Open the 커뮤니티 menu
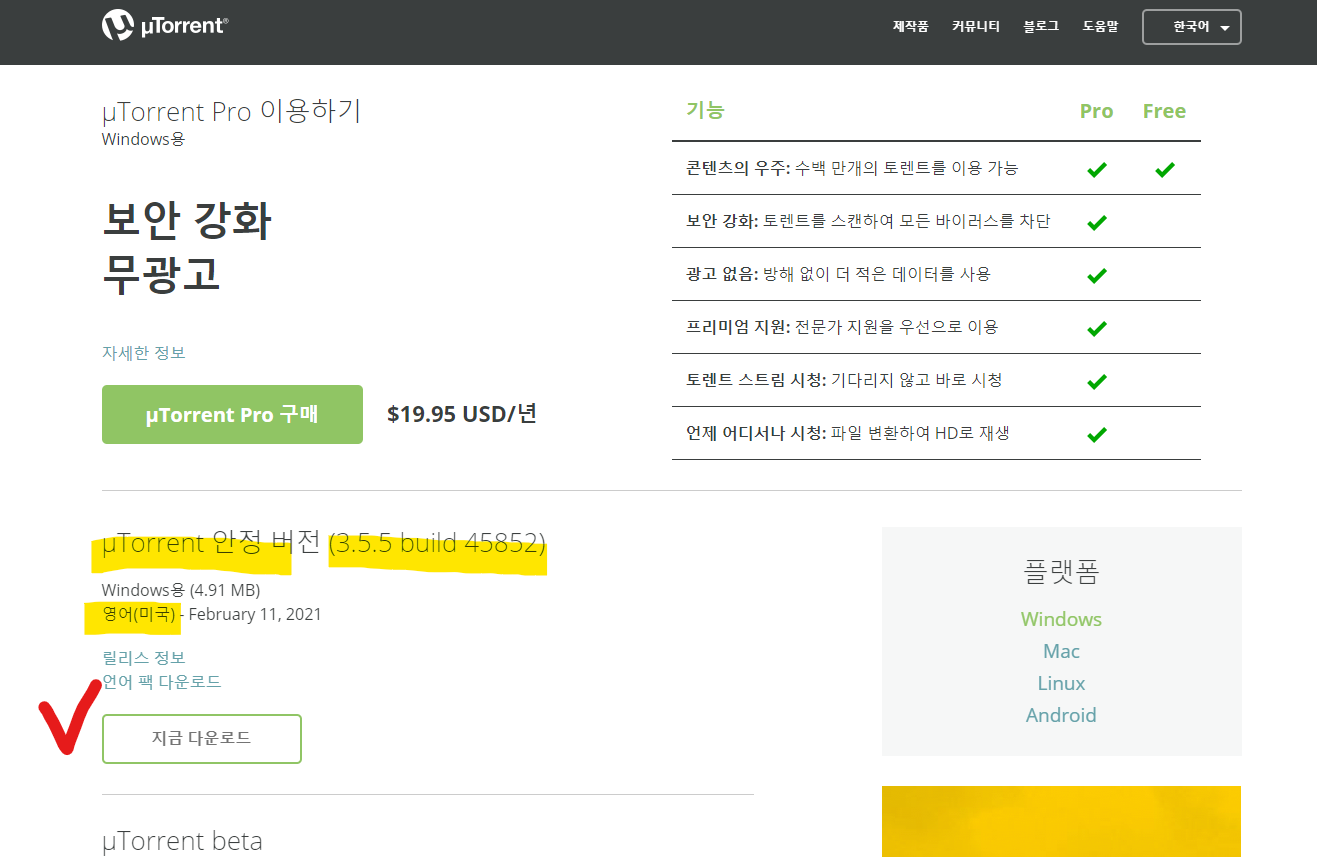Screen dimensions: 1317x857 (x=976, y=27)
